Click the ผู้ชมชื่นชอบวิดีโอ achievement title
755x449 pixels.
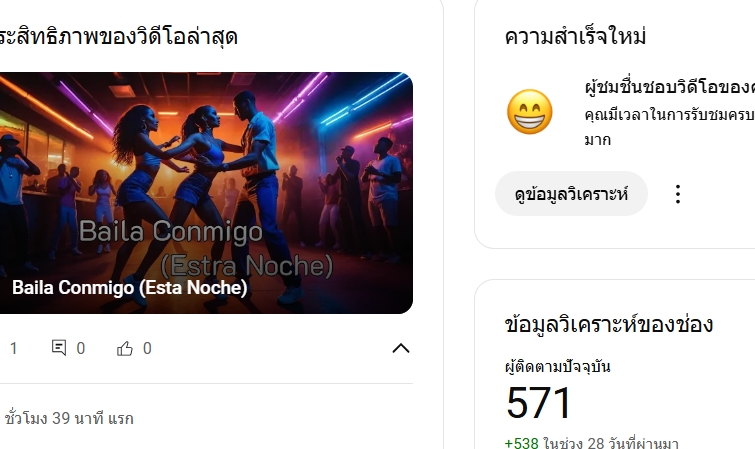[669, 87]
